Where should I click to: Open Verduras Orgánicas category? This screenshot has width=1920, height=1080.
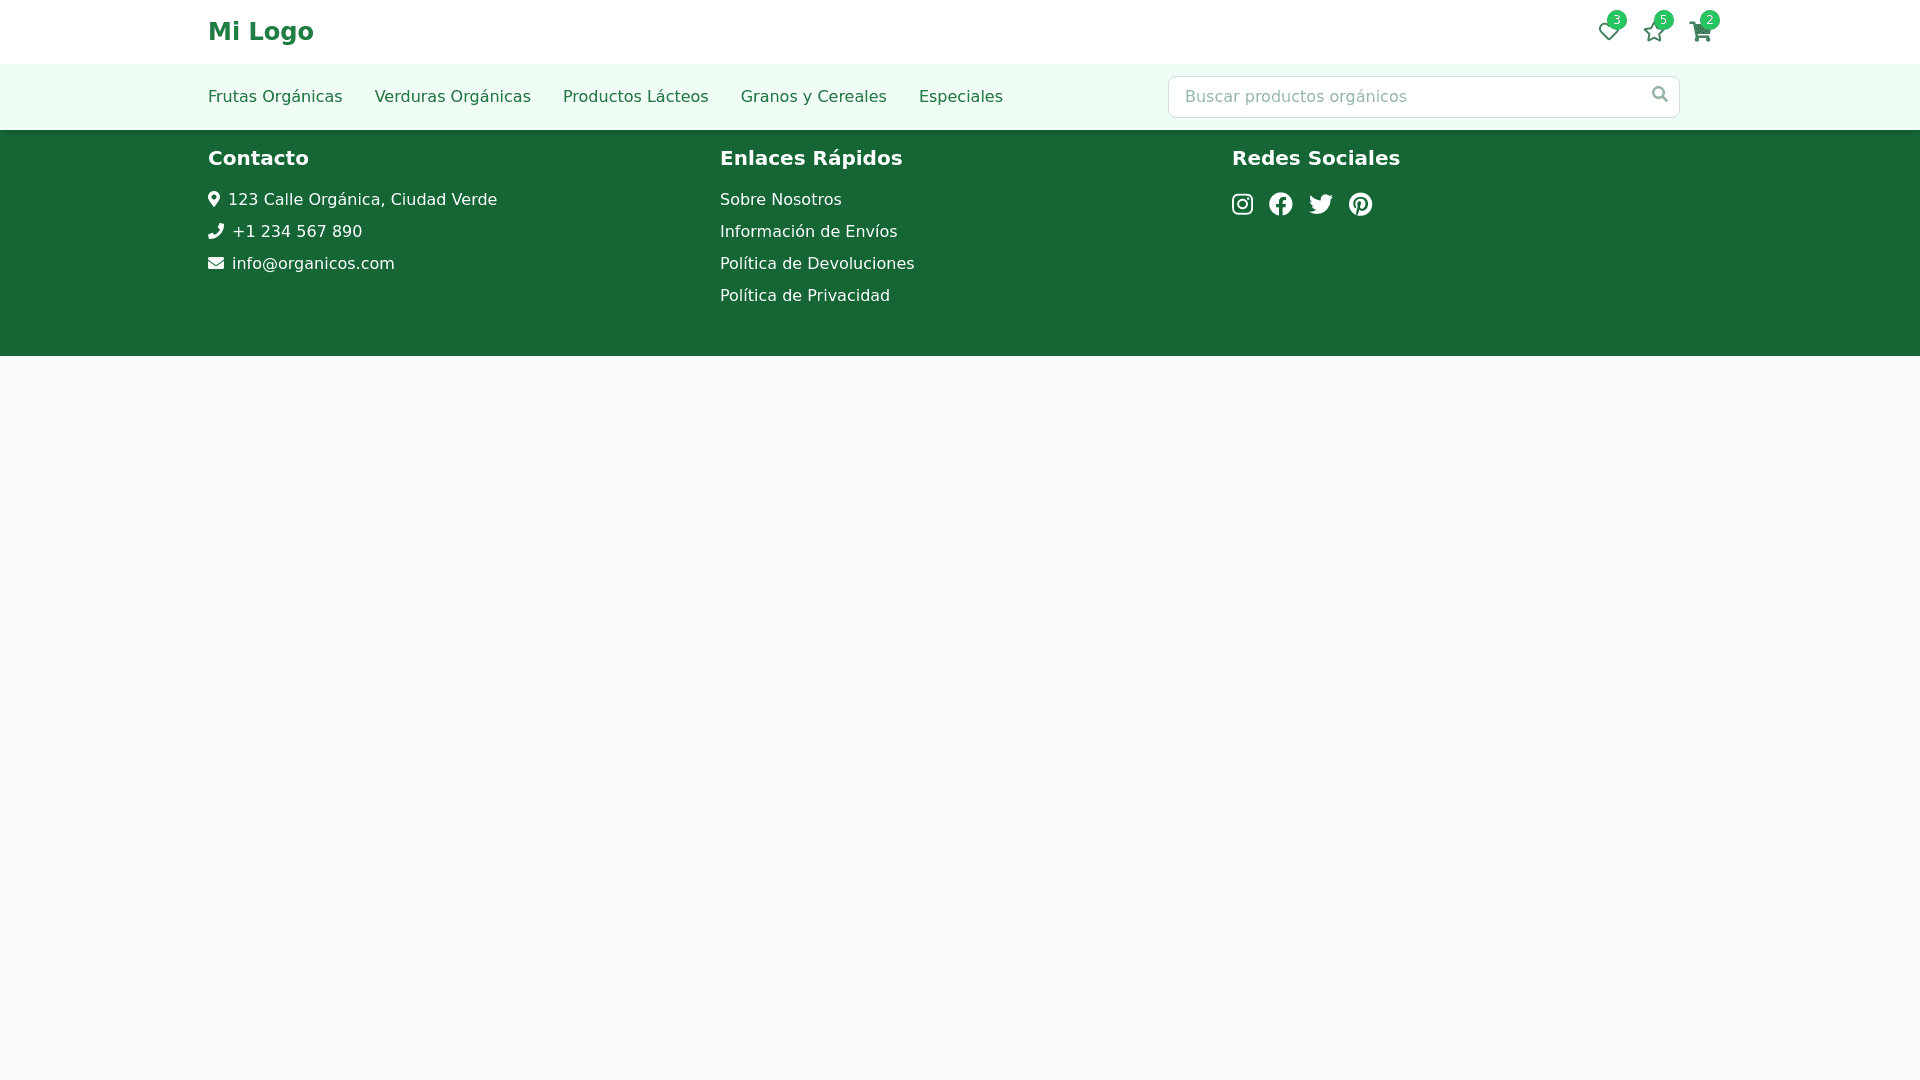coord(452,97)
